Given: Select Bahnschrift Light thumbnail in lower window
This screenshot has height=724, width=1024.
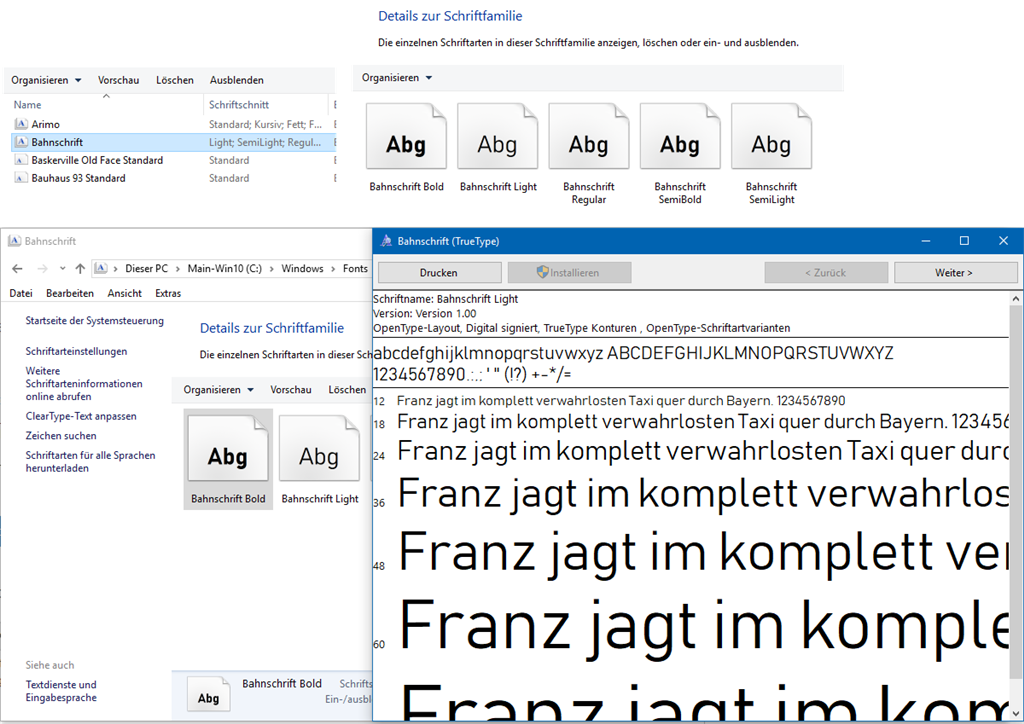Looking at the screenshot, I should [320, 459].
